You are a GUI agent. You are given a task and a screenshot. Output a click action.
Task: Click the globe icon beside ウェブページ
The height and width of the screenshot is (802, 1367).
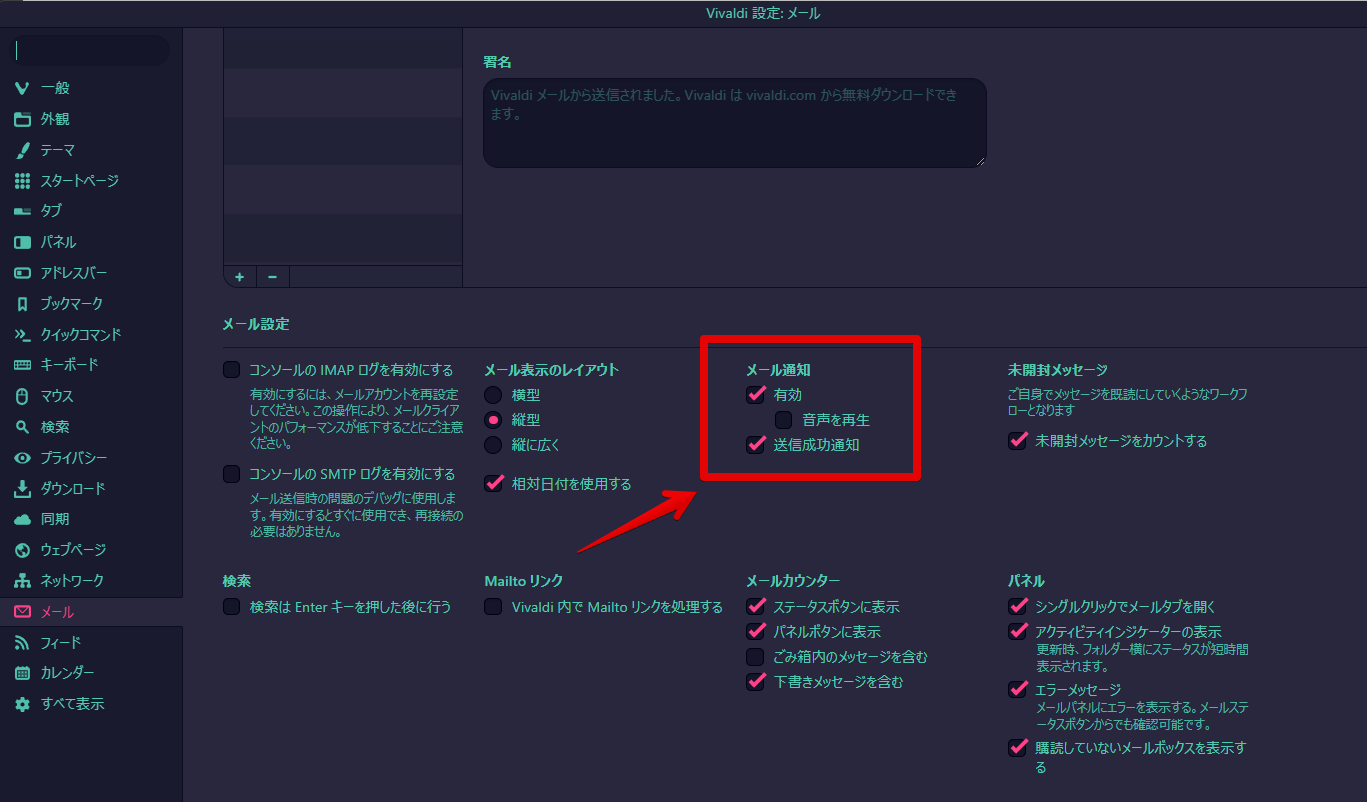22,550
